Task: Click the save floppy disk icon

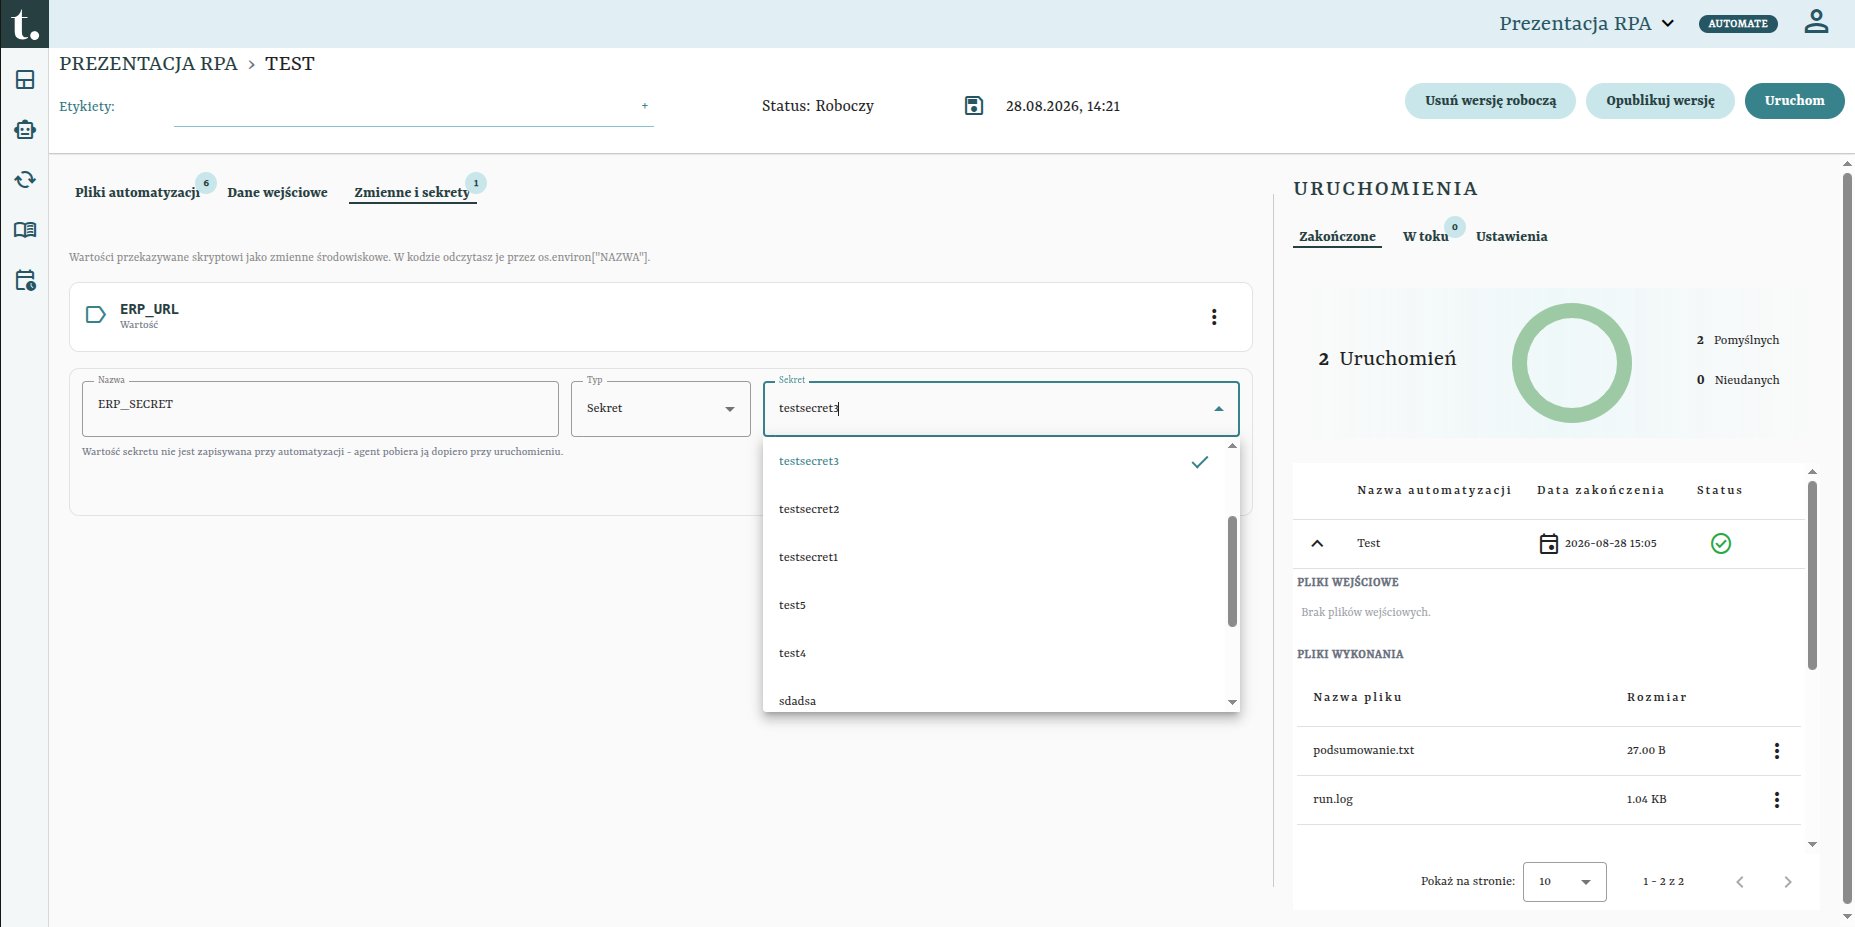Action: pyautogui.click(x=974, y=106)
